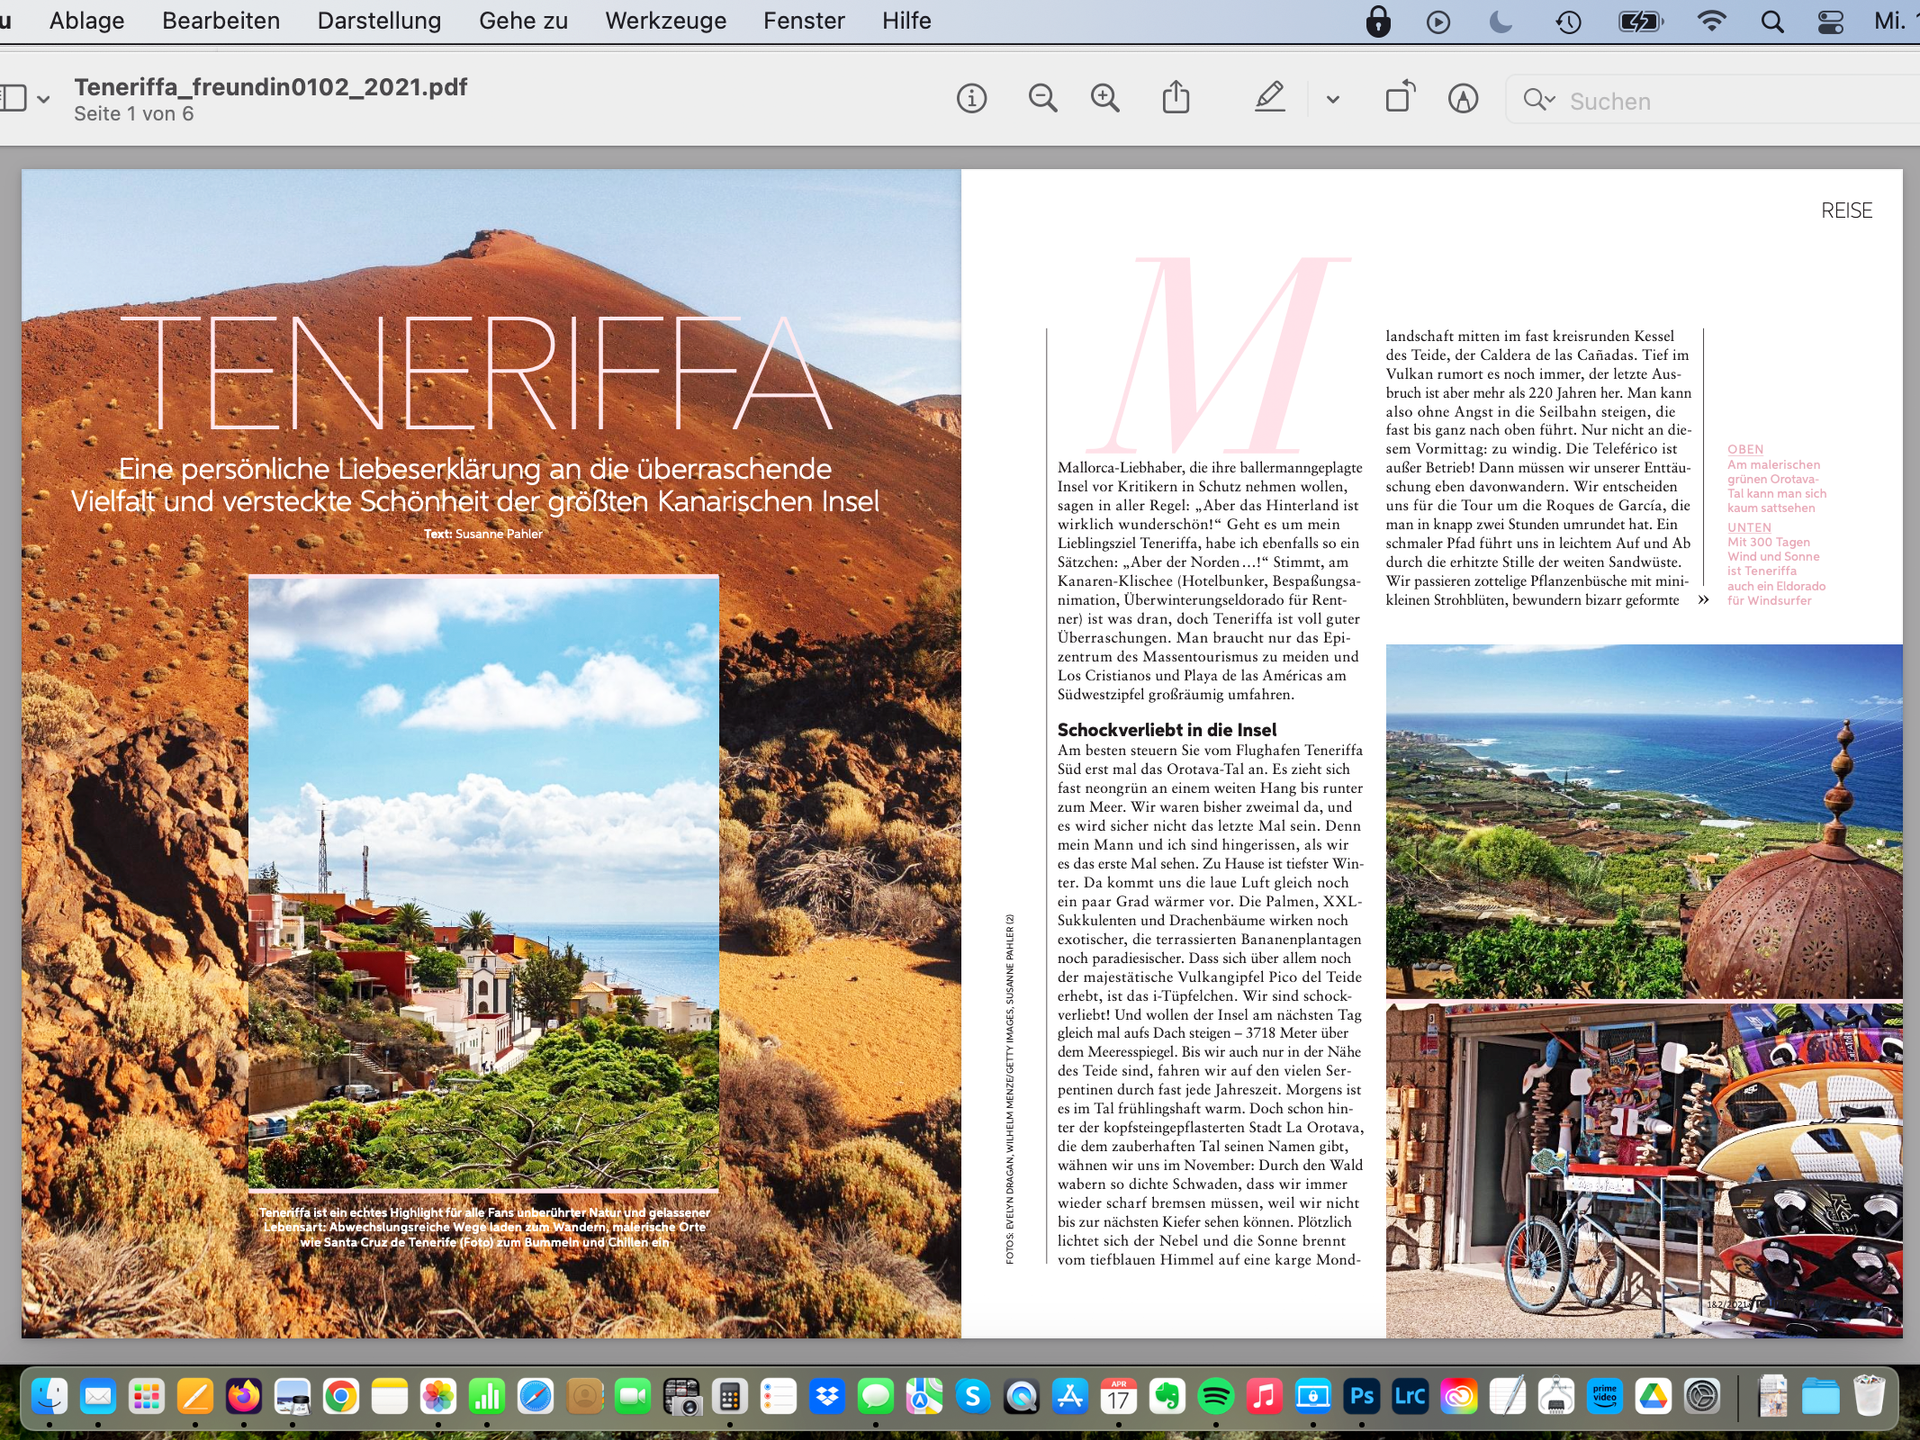The height and width of the screenshot is (1440, 1920).
Task: Toggle Do Not Disturb moon icon
Action: (1501, 21)
